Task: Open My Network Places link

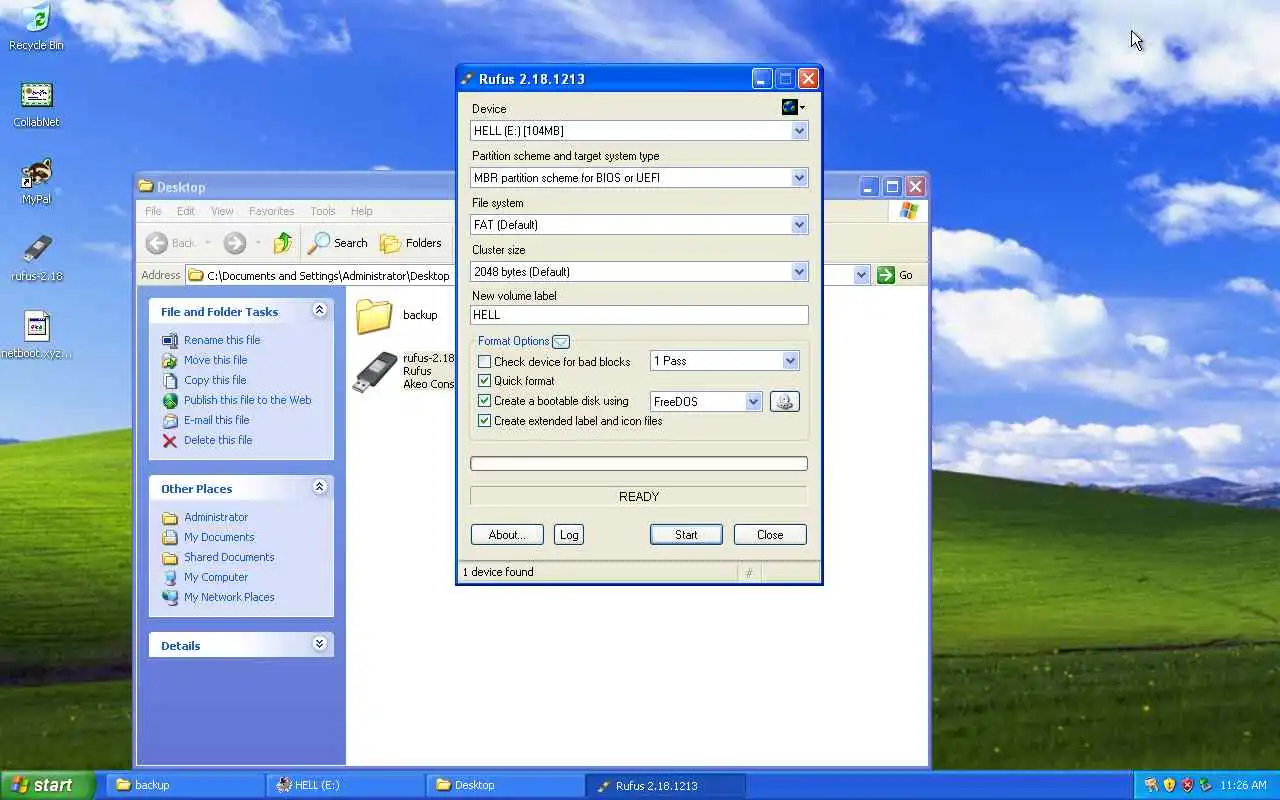Action: tap(229, 597)
